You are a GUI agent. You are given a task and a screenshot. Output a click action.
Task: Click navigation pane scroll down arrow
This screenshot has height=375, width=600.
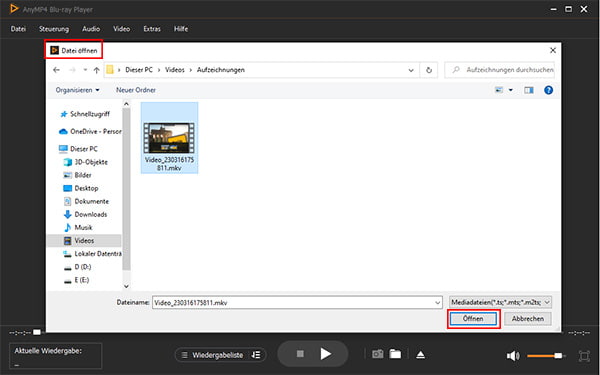pyautogui.click(x=126, y=286)
